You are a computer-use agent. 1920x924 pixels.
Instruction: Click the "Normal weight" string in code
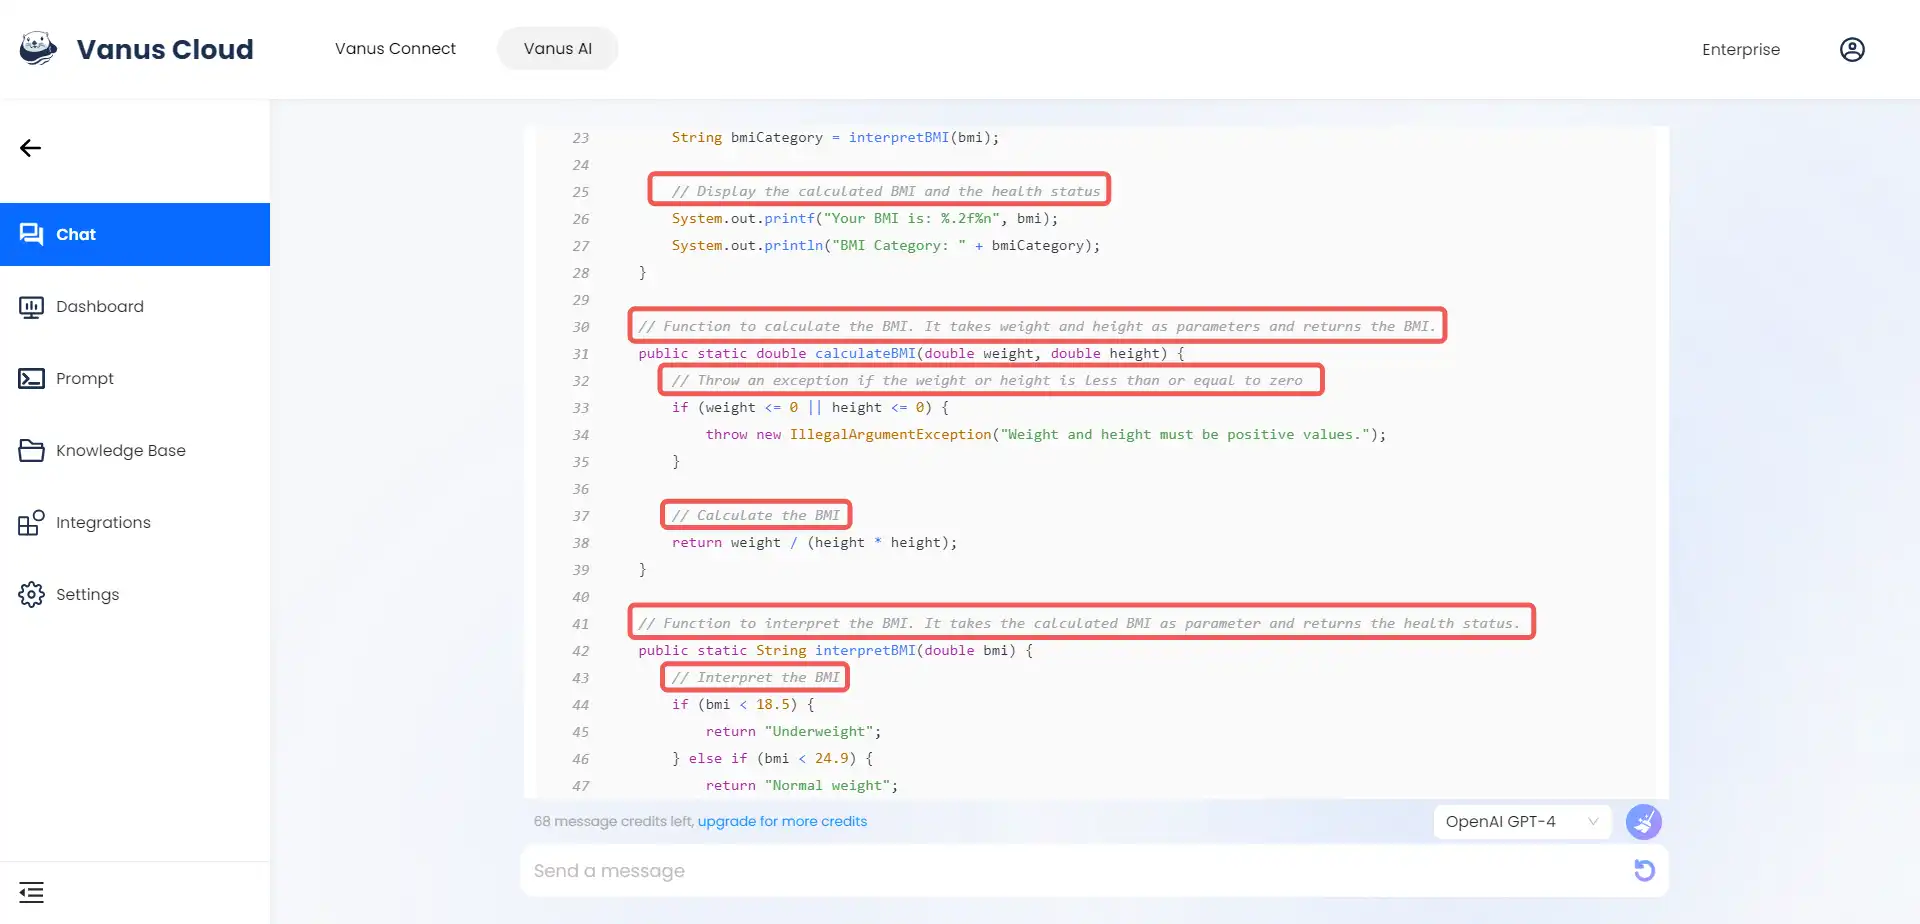coord(827,785)
